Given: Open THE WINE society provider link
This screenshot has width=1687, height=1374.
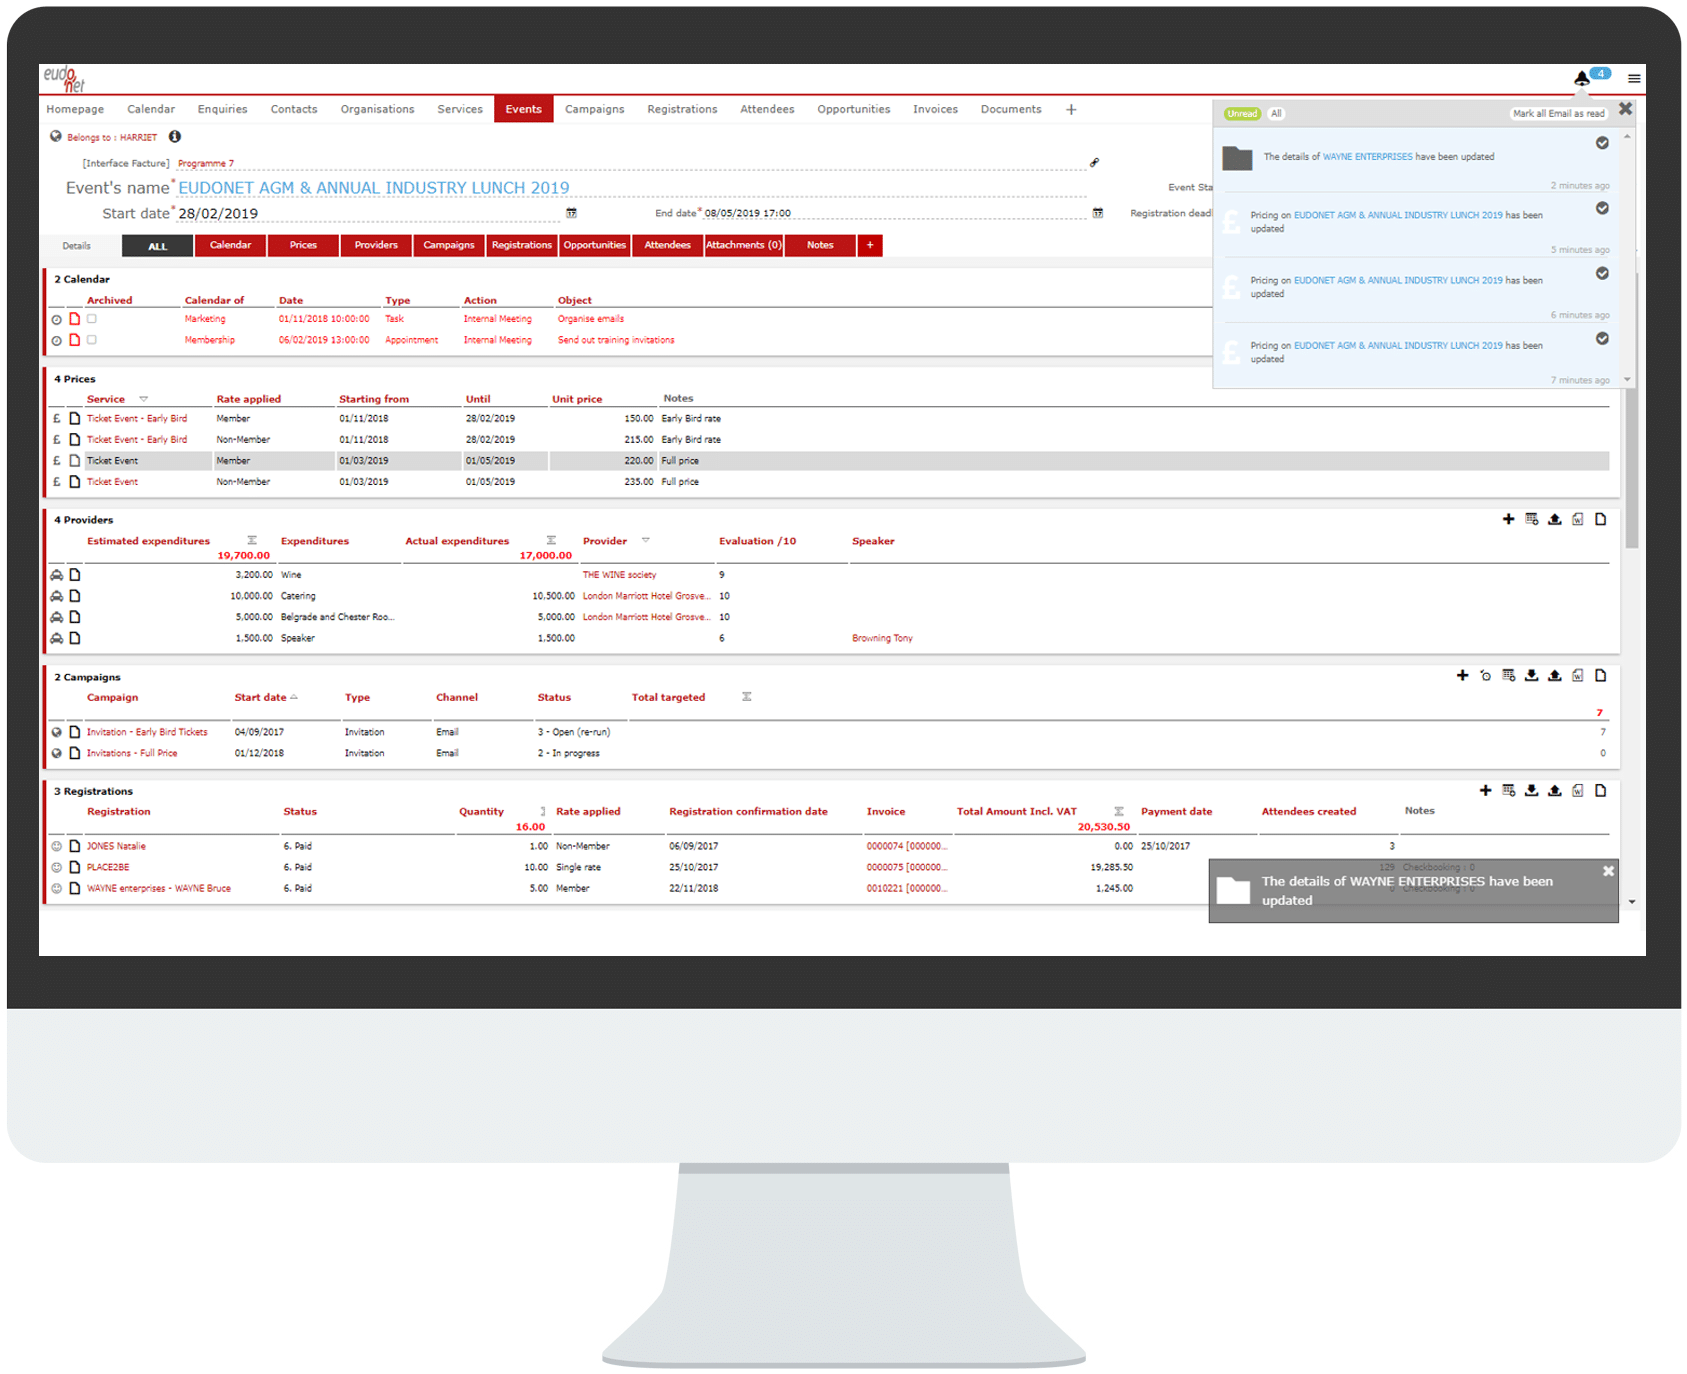Looking at the screenshot, I should (619, 575).
